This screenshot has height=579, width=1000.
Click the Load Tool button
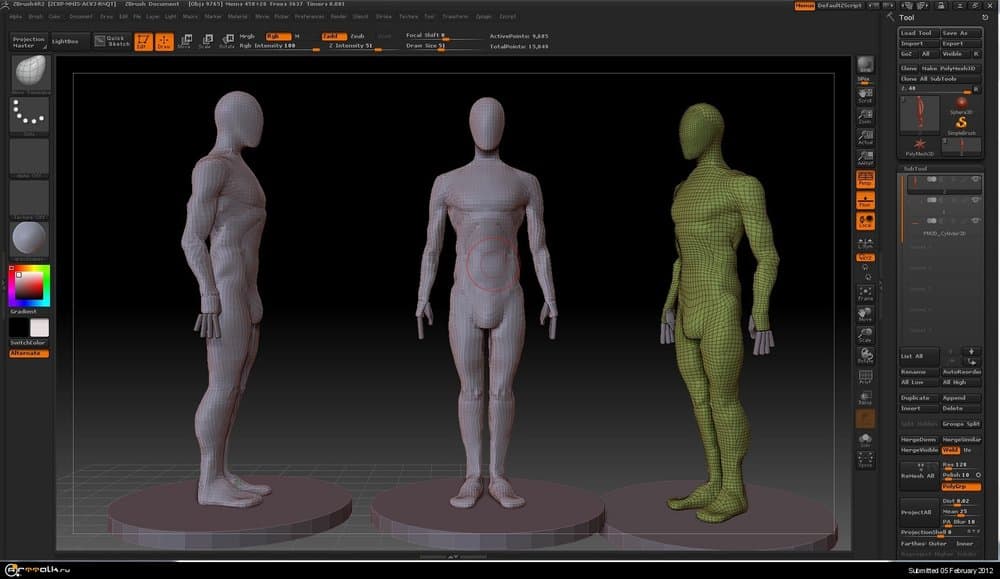pos(918,33)
